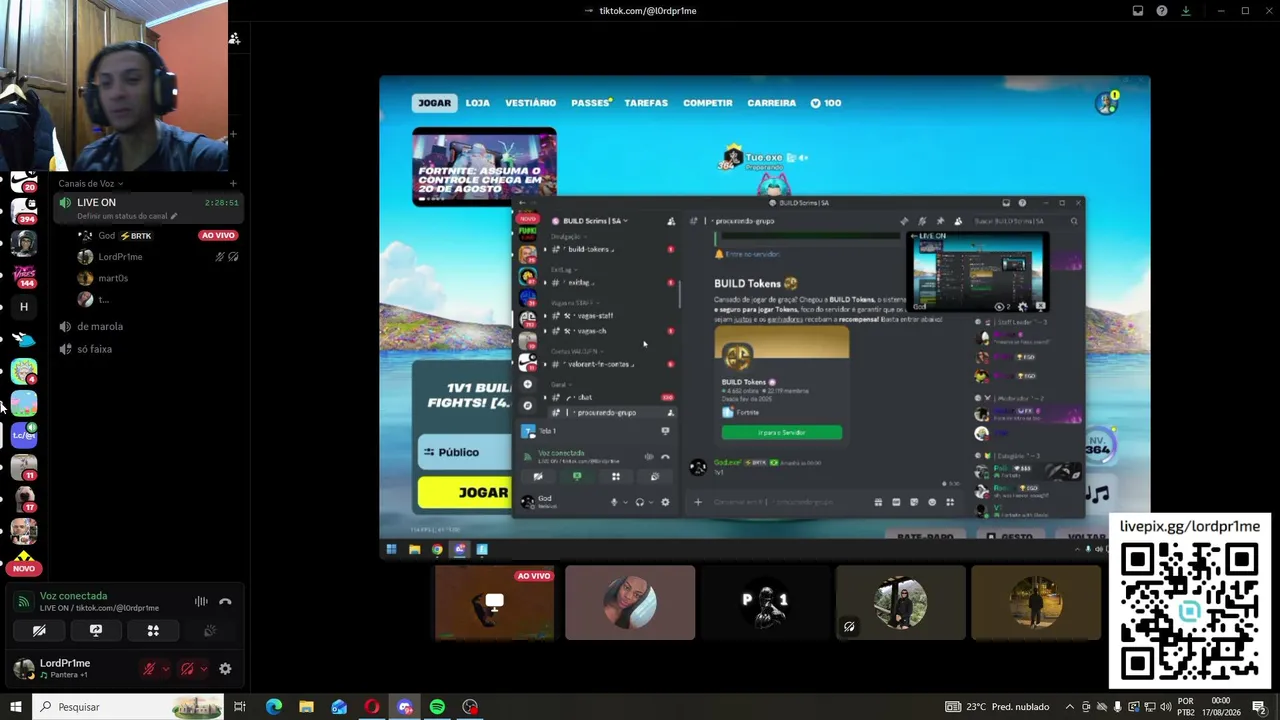Undeafen the headphones in the user panel
Image resolution: width=1280 pixels, height=720 pixels.
coord(187,669)
